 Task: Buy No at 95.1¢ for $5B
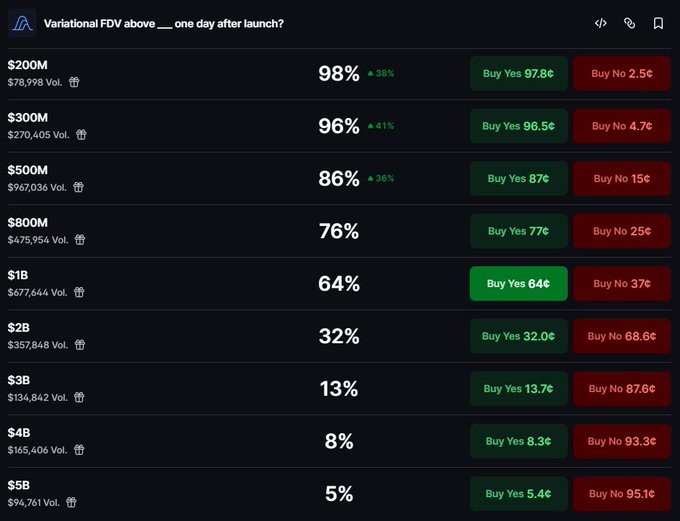click(x=622, y=493)
